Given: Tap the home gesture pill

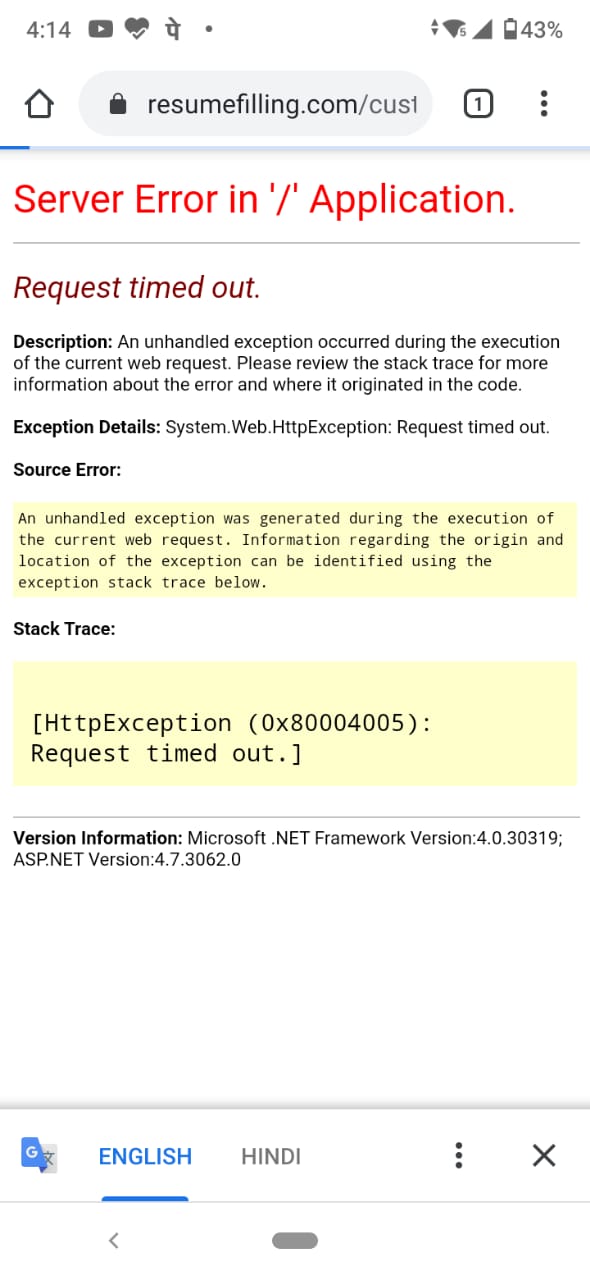Looking at the screenshot, I should pyautogui.click(x=295, y=1240).
